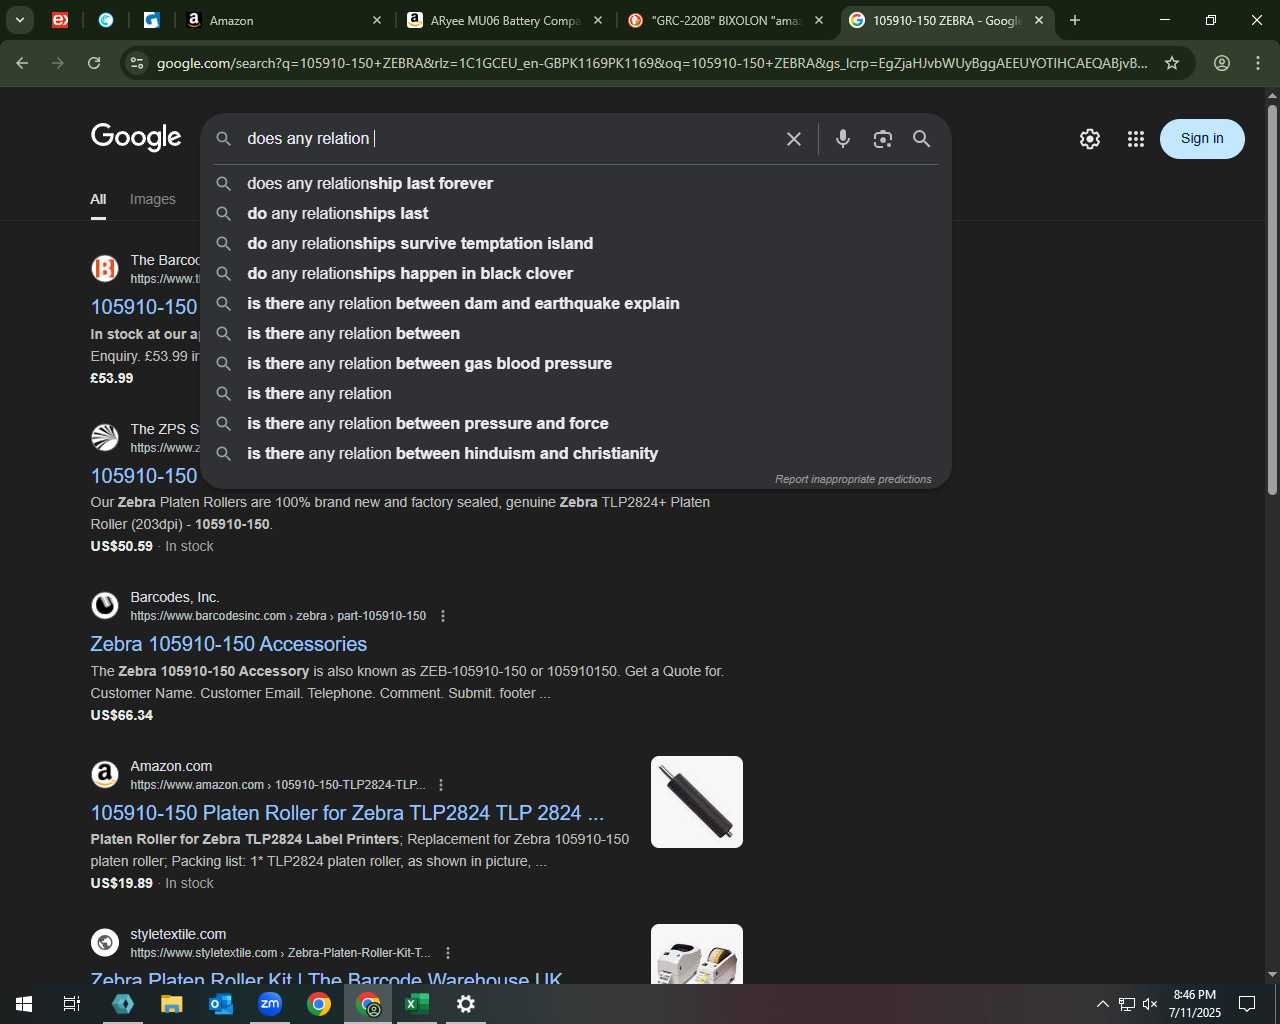This screenshot has height=1024, width=1280.
Task: Select suggestion 'do any relationships last'
Action: pyautogui.click(x=576, y=214)
